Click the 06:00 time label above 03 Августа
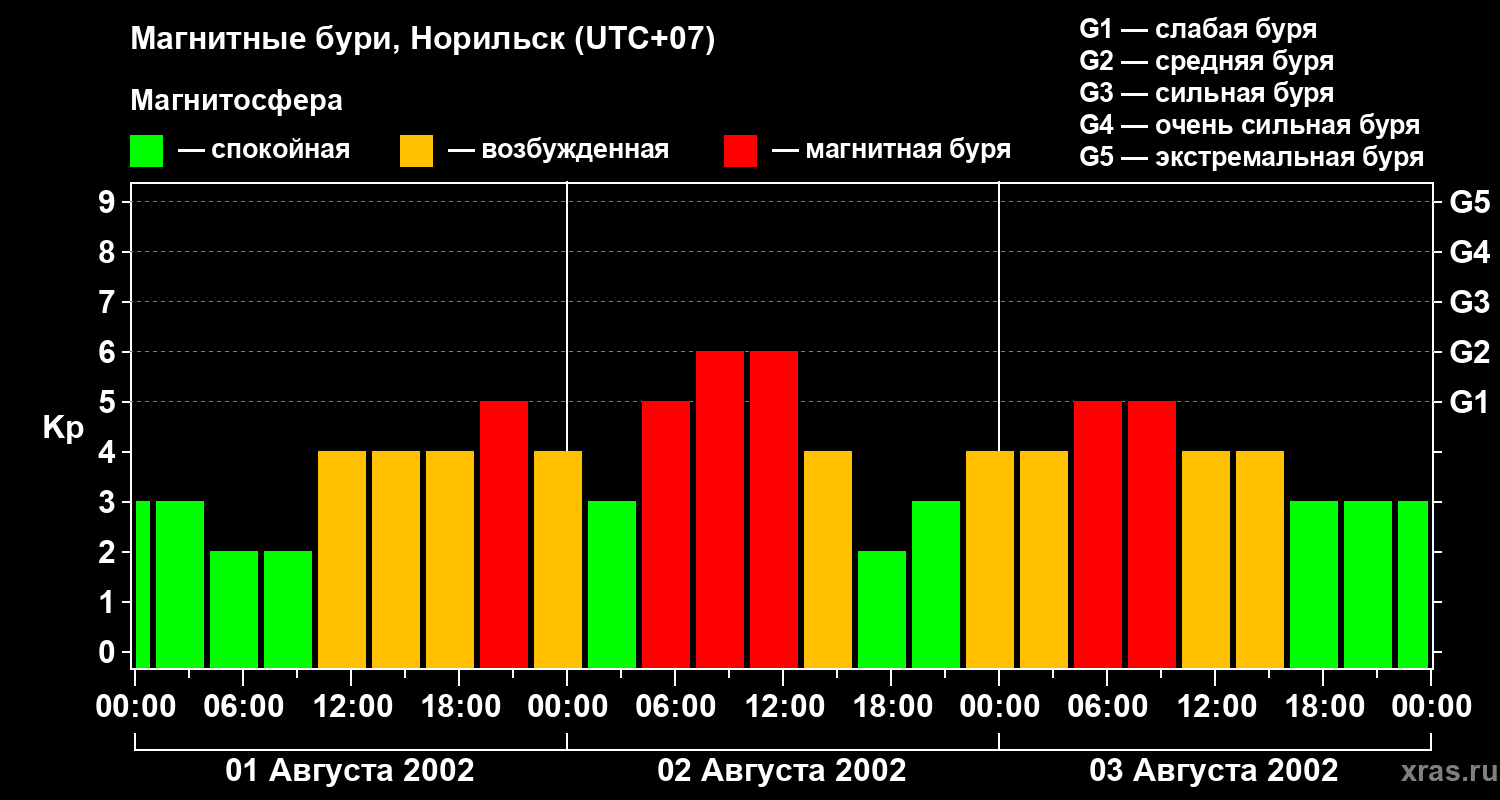Screen dimensions: 1500x800 tap(1106, 706)
